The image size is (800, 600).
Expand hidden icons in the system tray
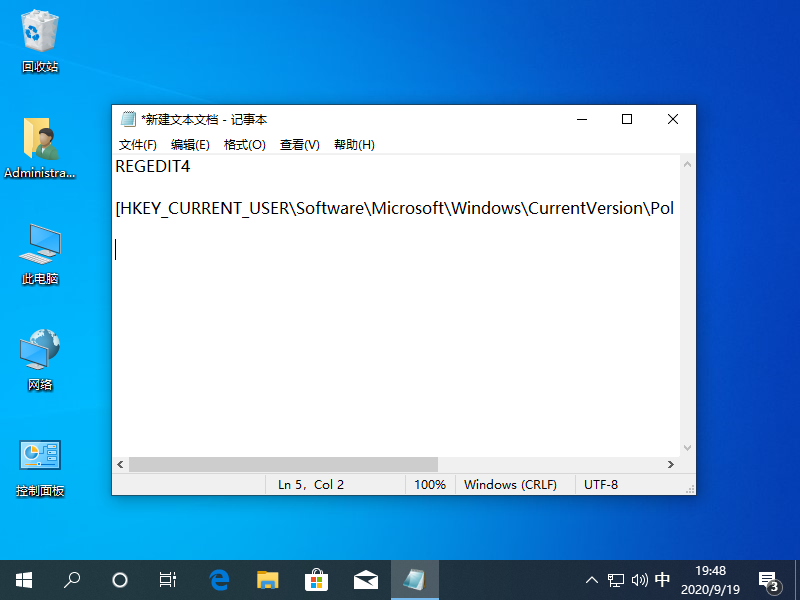pos(592,579)
